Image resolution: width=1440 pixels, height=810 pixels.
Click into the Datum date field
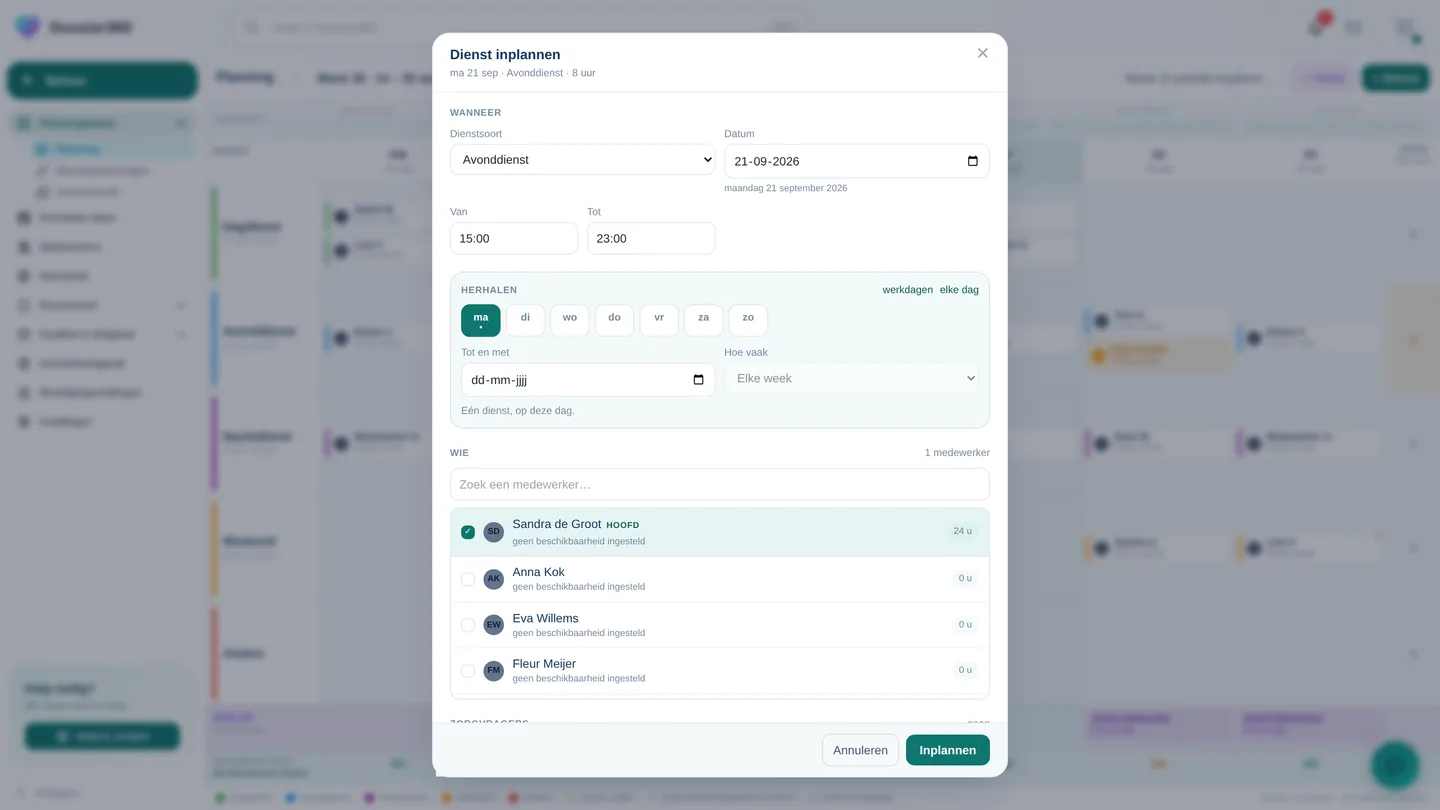click(857, 161)
